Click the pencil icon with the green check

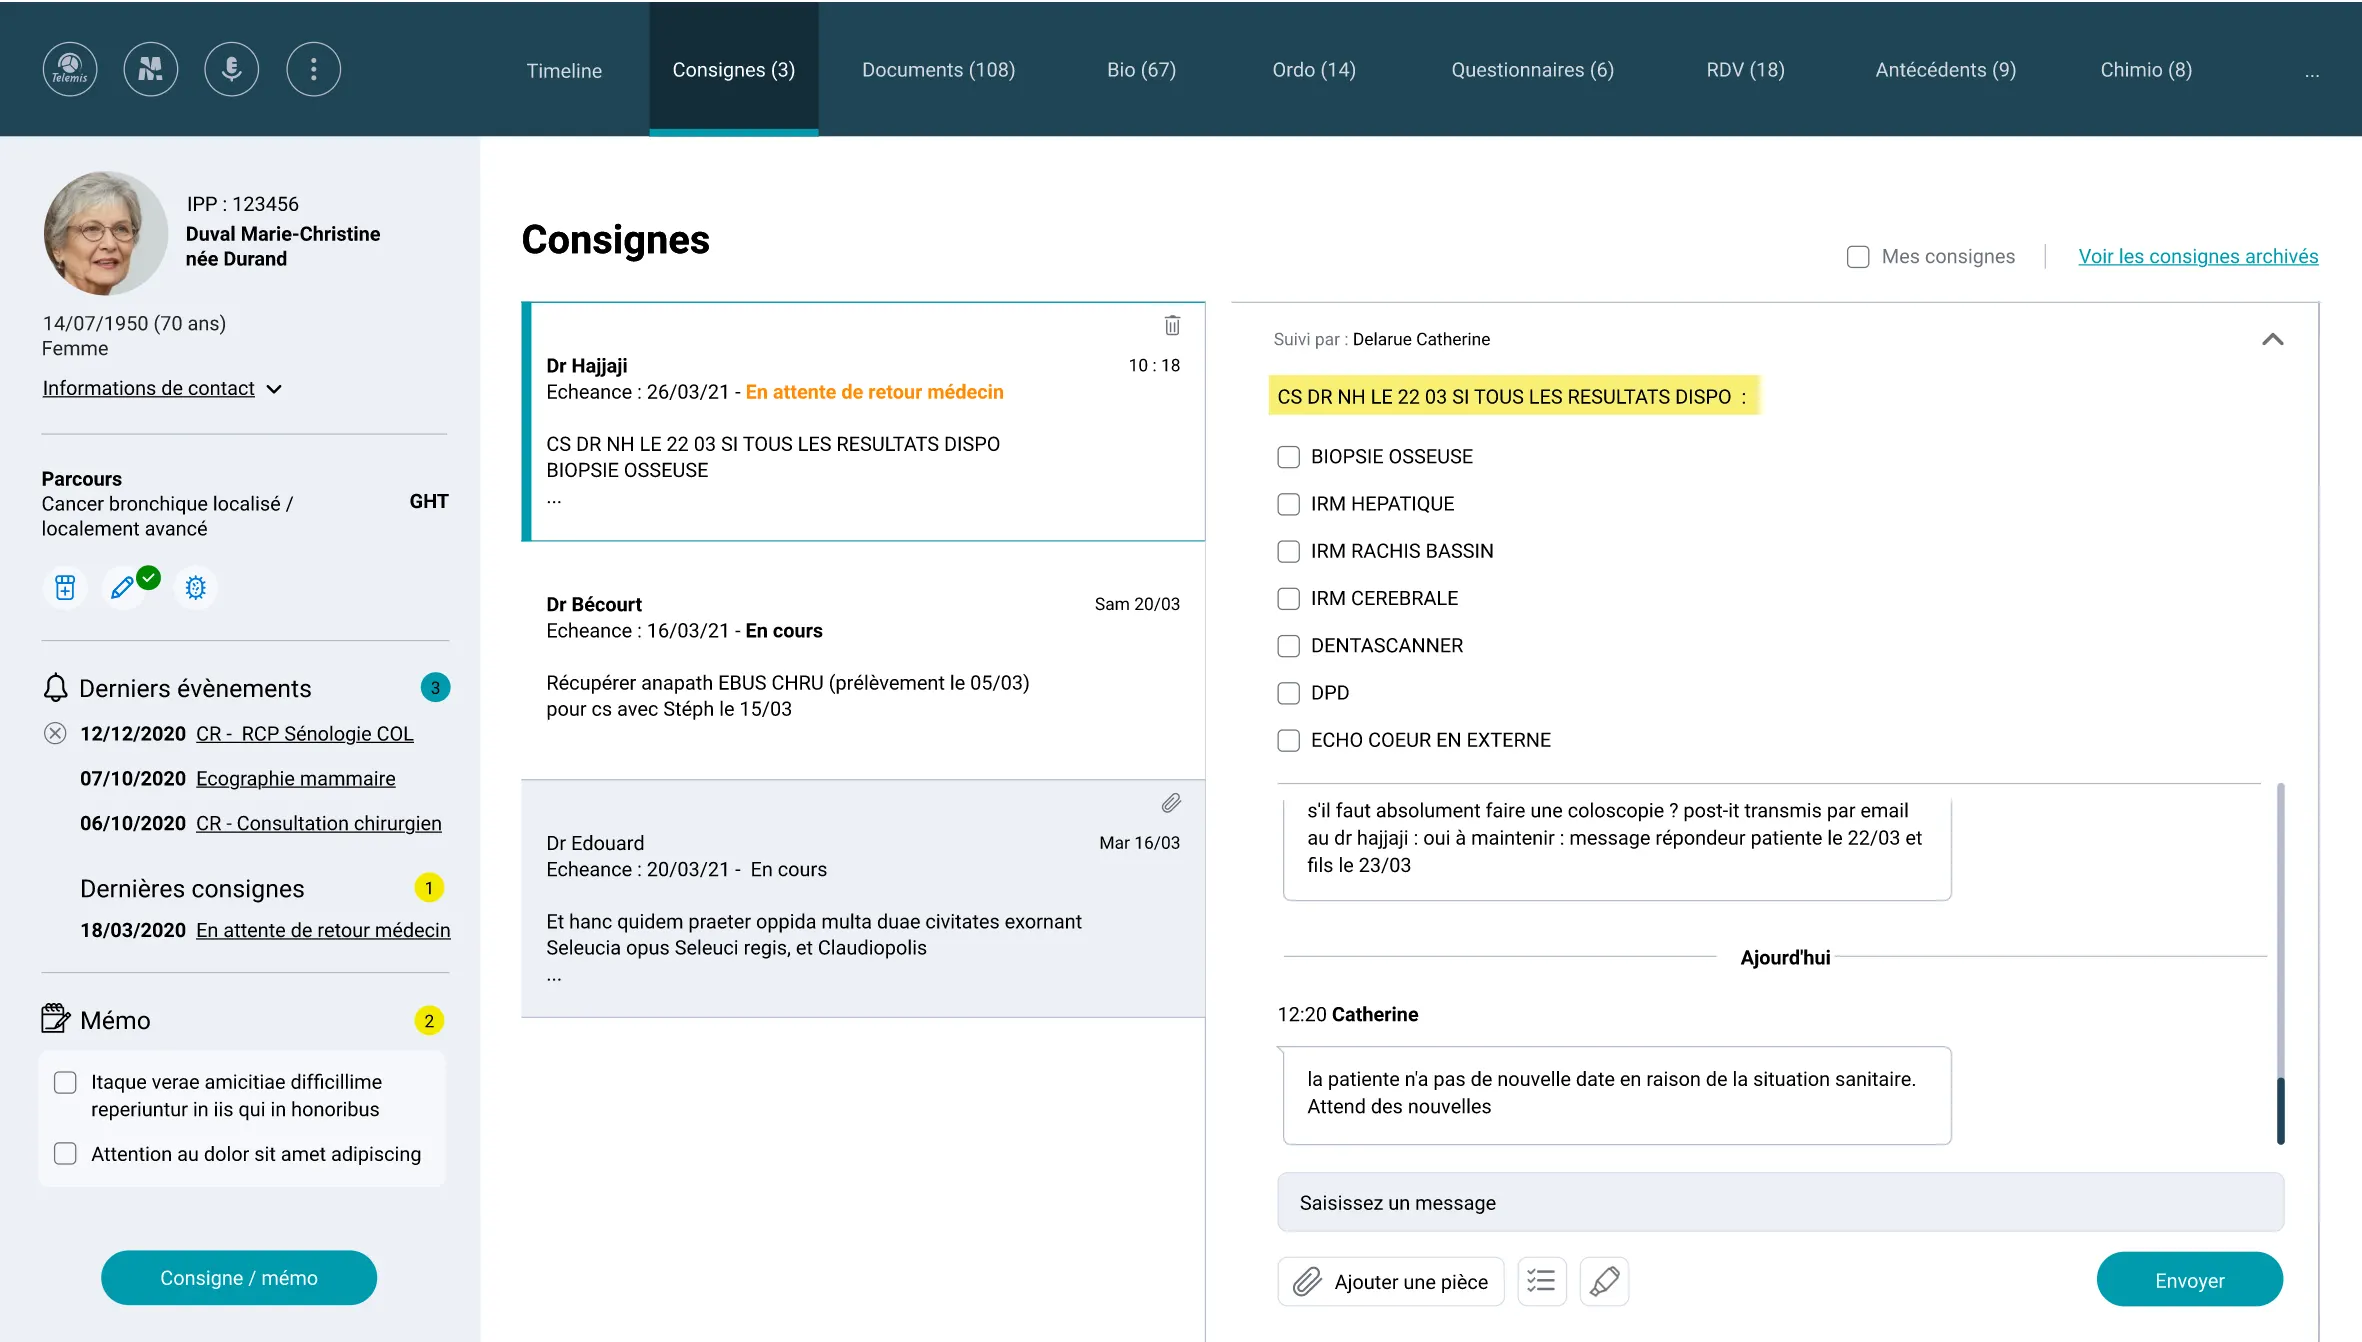click(123, 588)
